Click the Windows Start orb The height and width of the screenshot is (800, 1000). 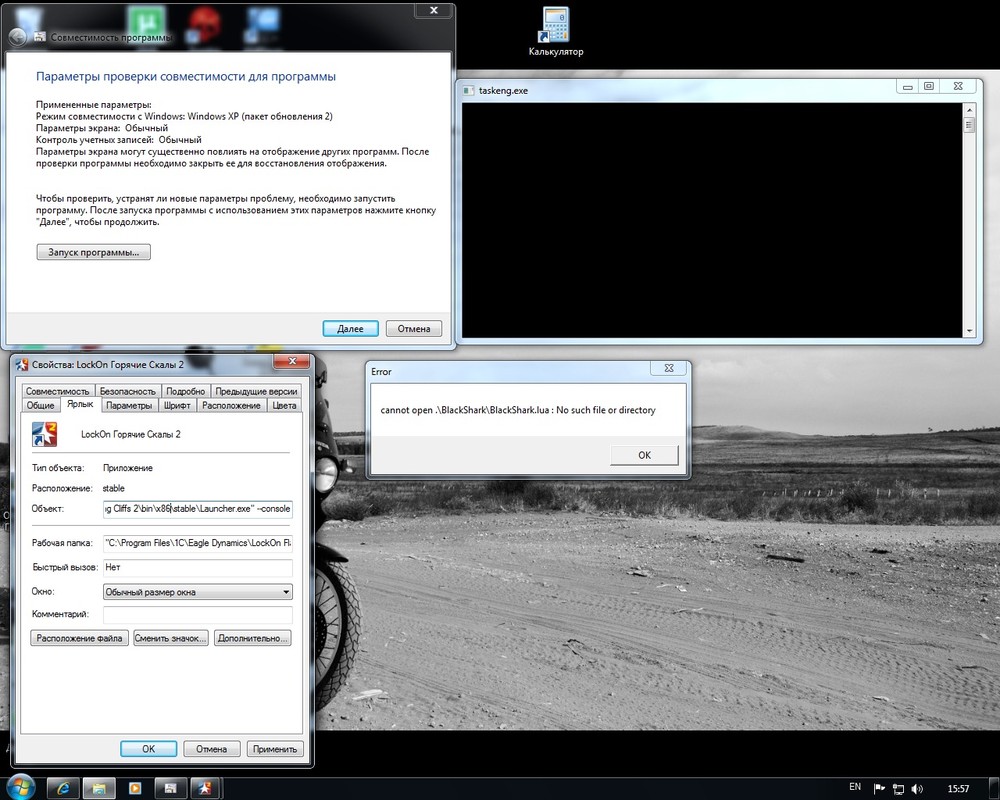[20, 787]
